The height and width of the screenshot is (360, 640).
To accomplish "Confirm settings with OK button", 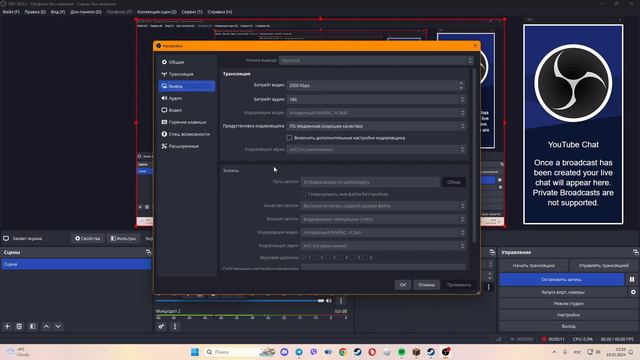I will coord(403,285).
